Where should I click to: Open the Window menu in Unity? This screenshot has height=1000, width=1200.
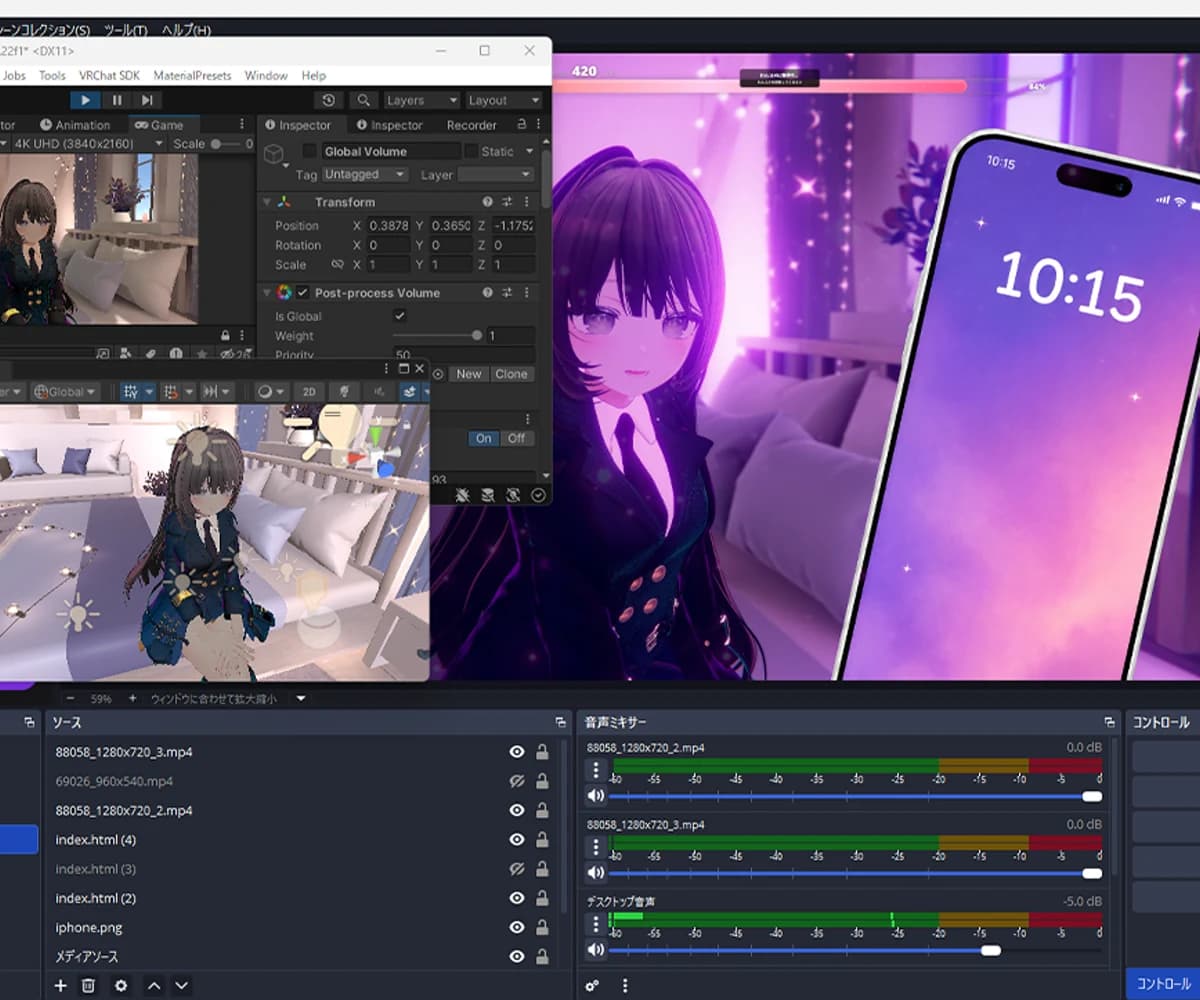(x=266, y=75)
